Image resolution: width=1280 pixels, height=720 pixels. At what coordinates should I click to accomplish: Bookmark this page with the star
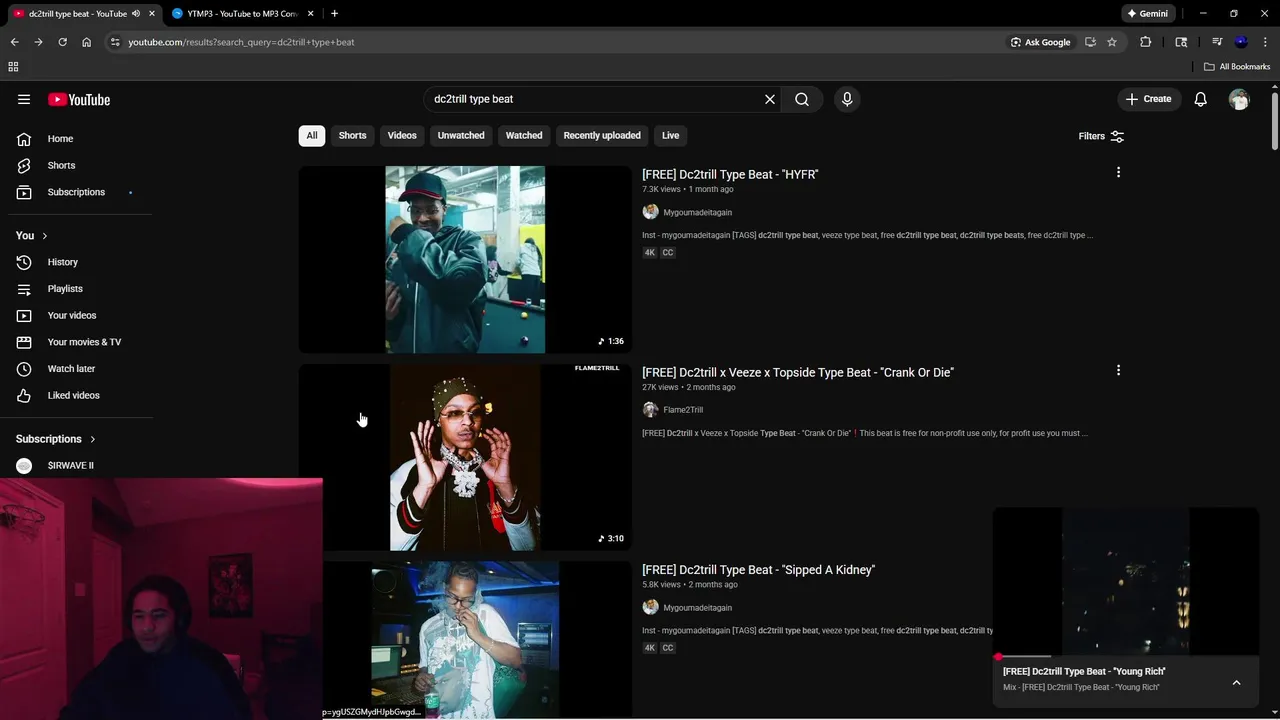(1111, 42)
